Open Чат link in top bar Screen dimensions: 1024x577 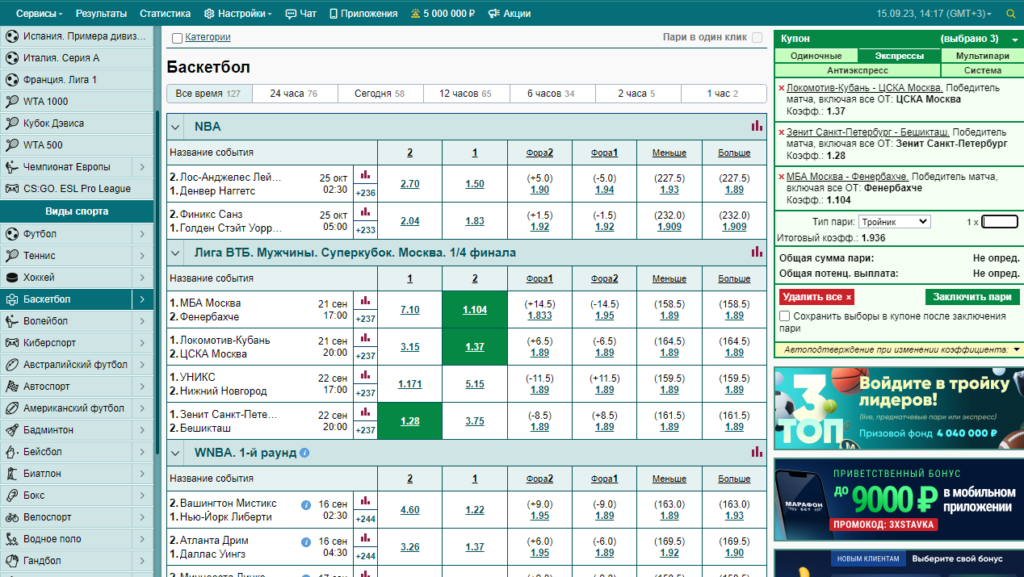(x=301, y=14)
